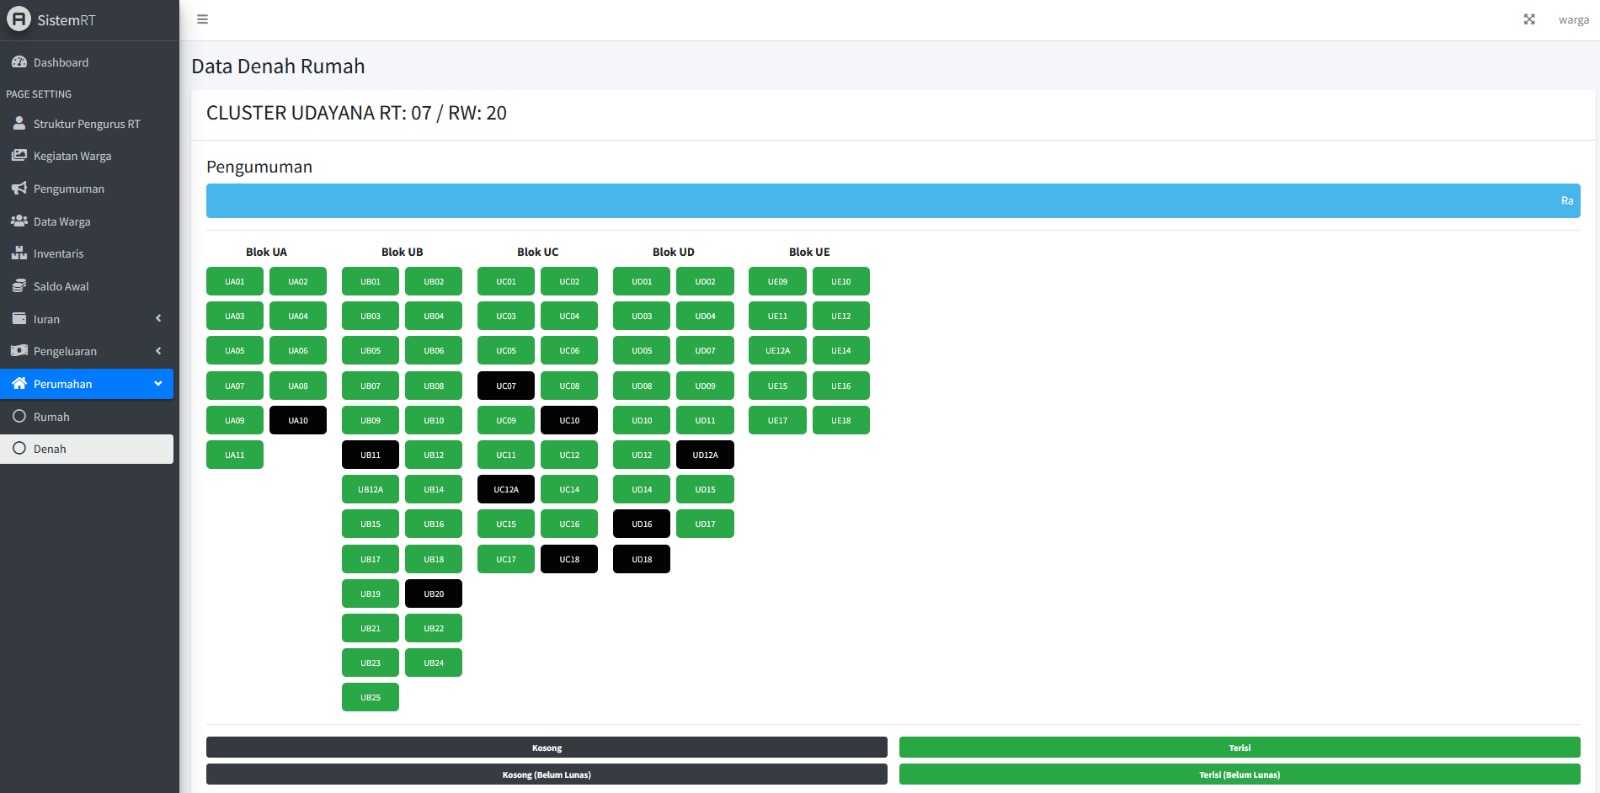Open house UB25 in Blok UB
The width and height of the screenshot is (1600, 793).
[370, 698]
